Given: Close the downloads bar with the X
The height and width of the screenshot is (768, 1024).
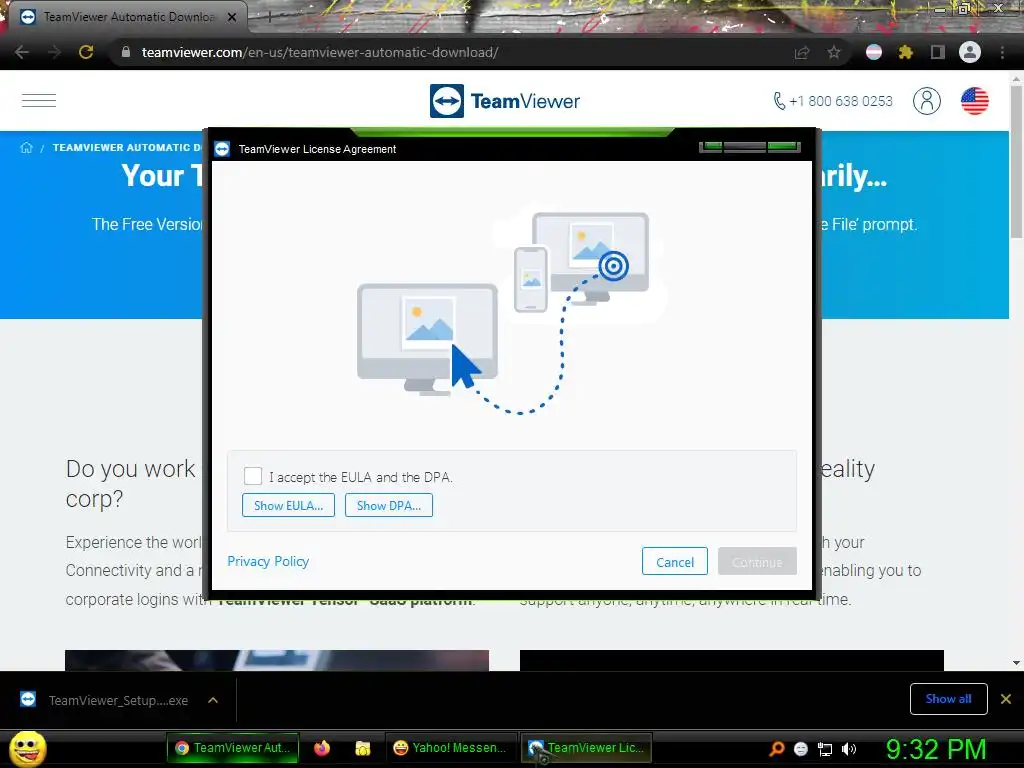Looking at the screenshot, I should coord(1006,699).
